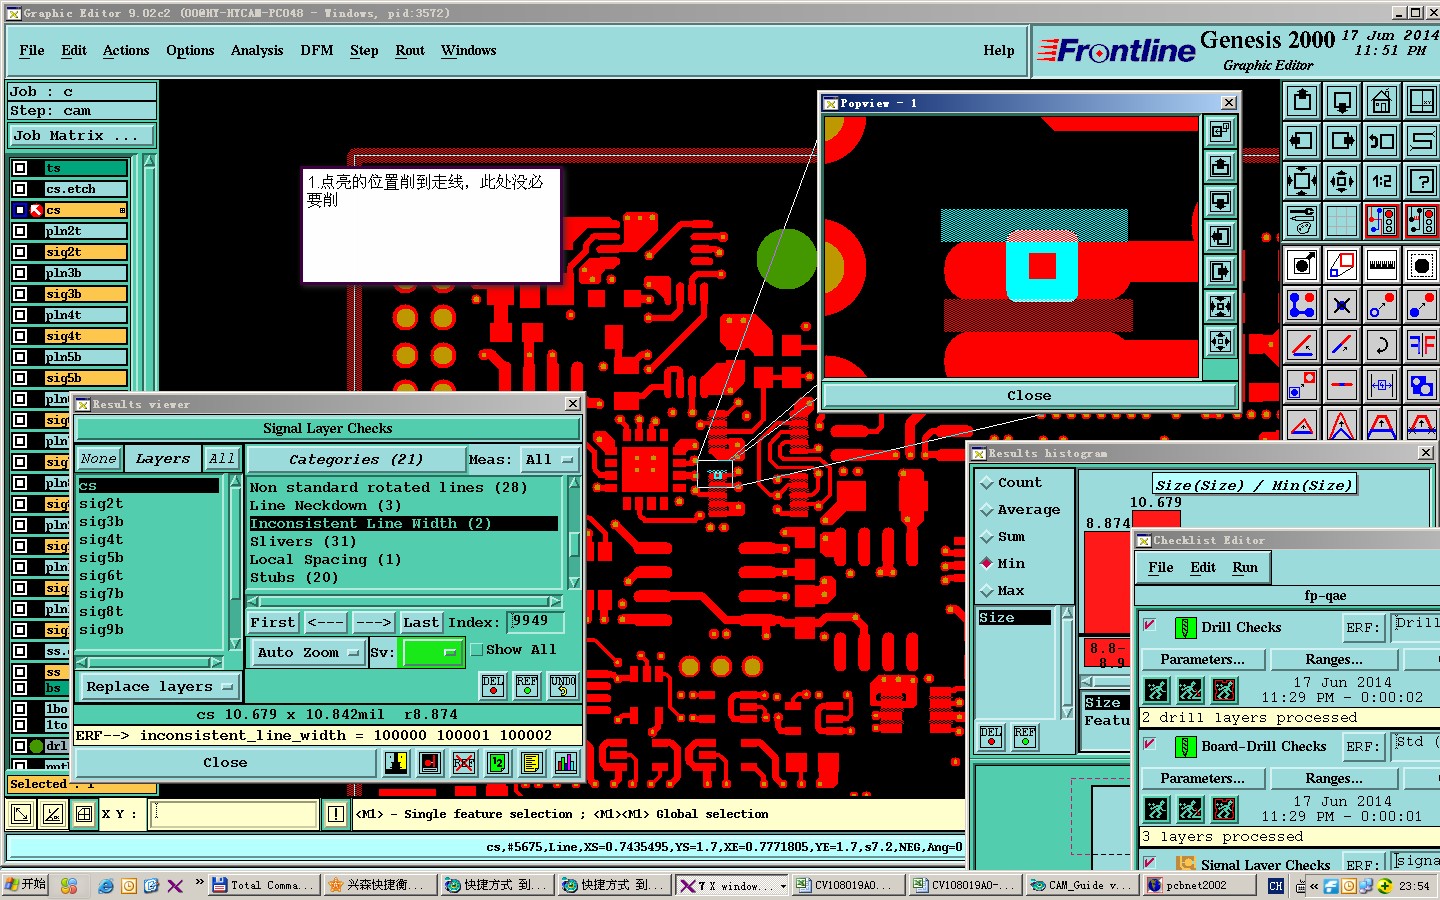Click the Home view icon in right toolbar
This screenshot has width=1440, height=900.
click(1381, 101)
